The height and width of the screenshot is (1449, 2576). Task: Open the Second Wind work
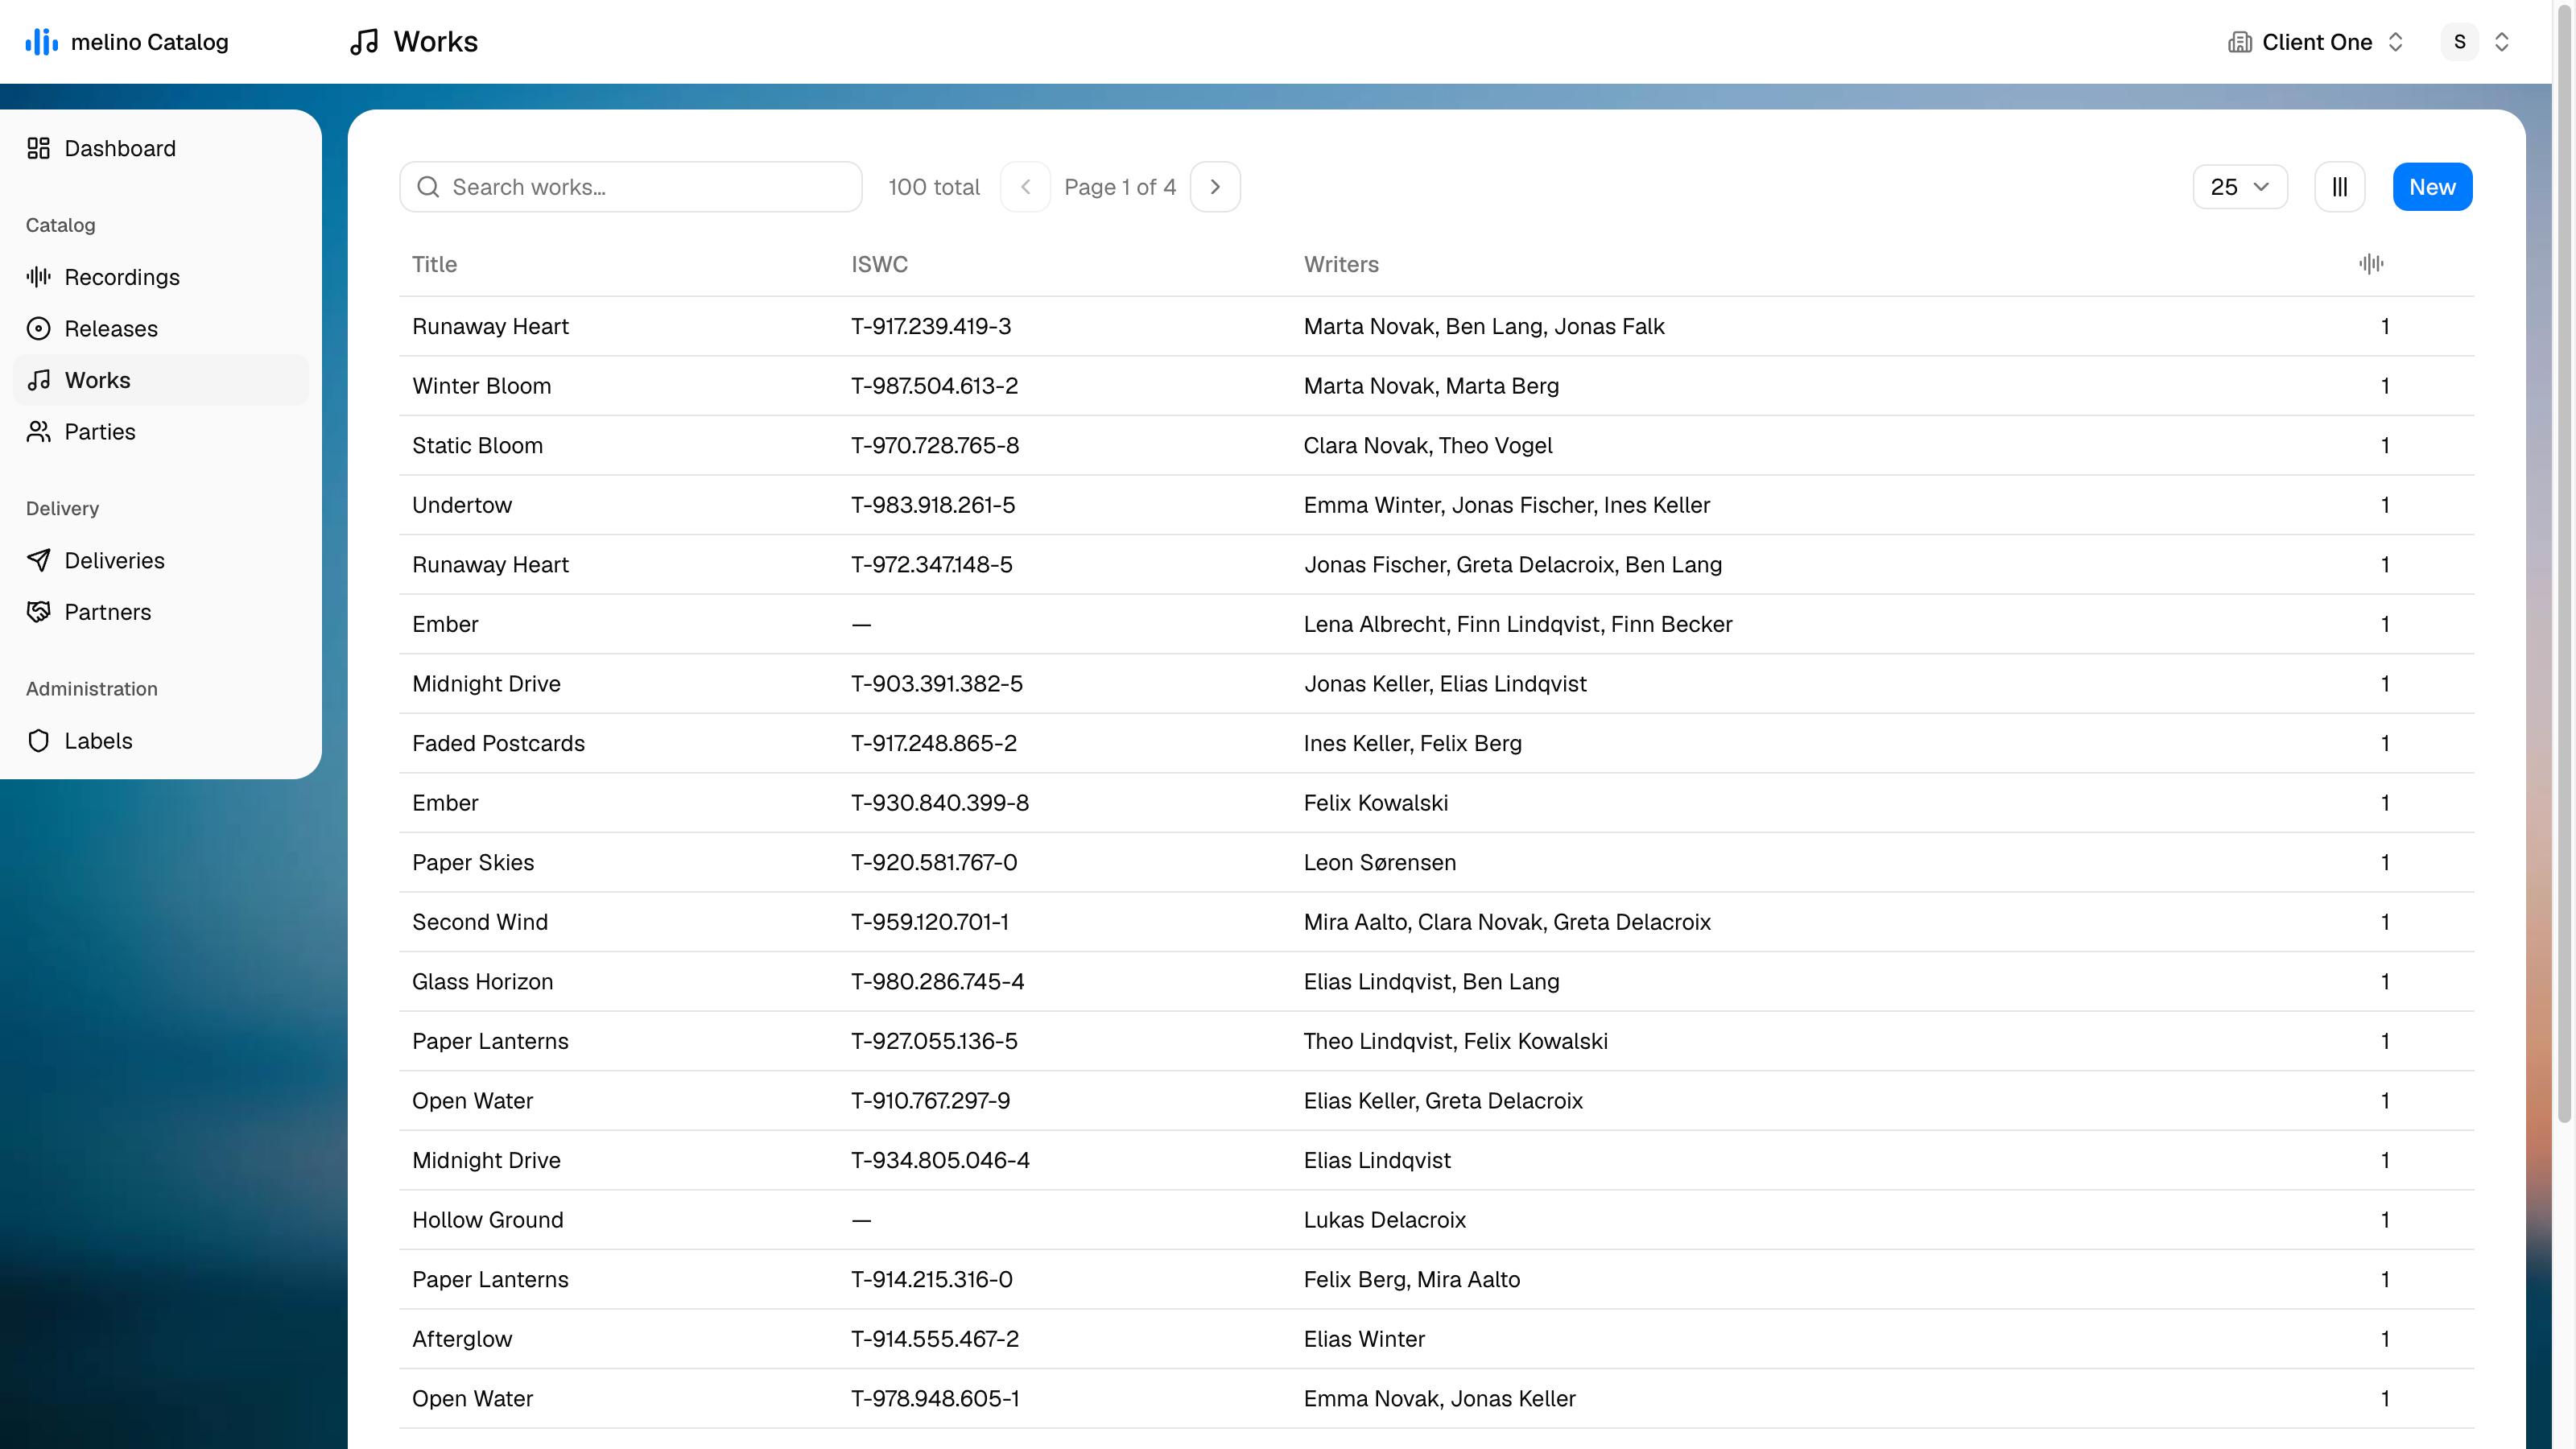pyautogui.click(x=1436, y=922)
